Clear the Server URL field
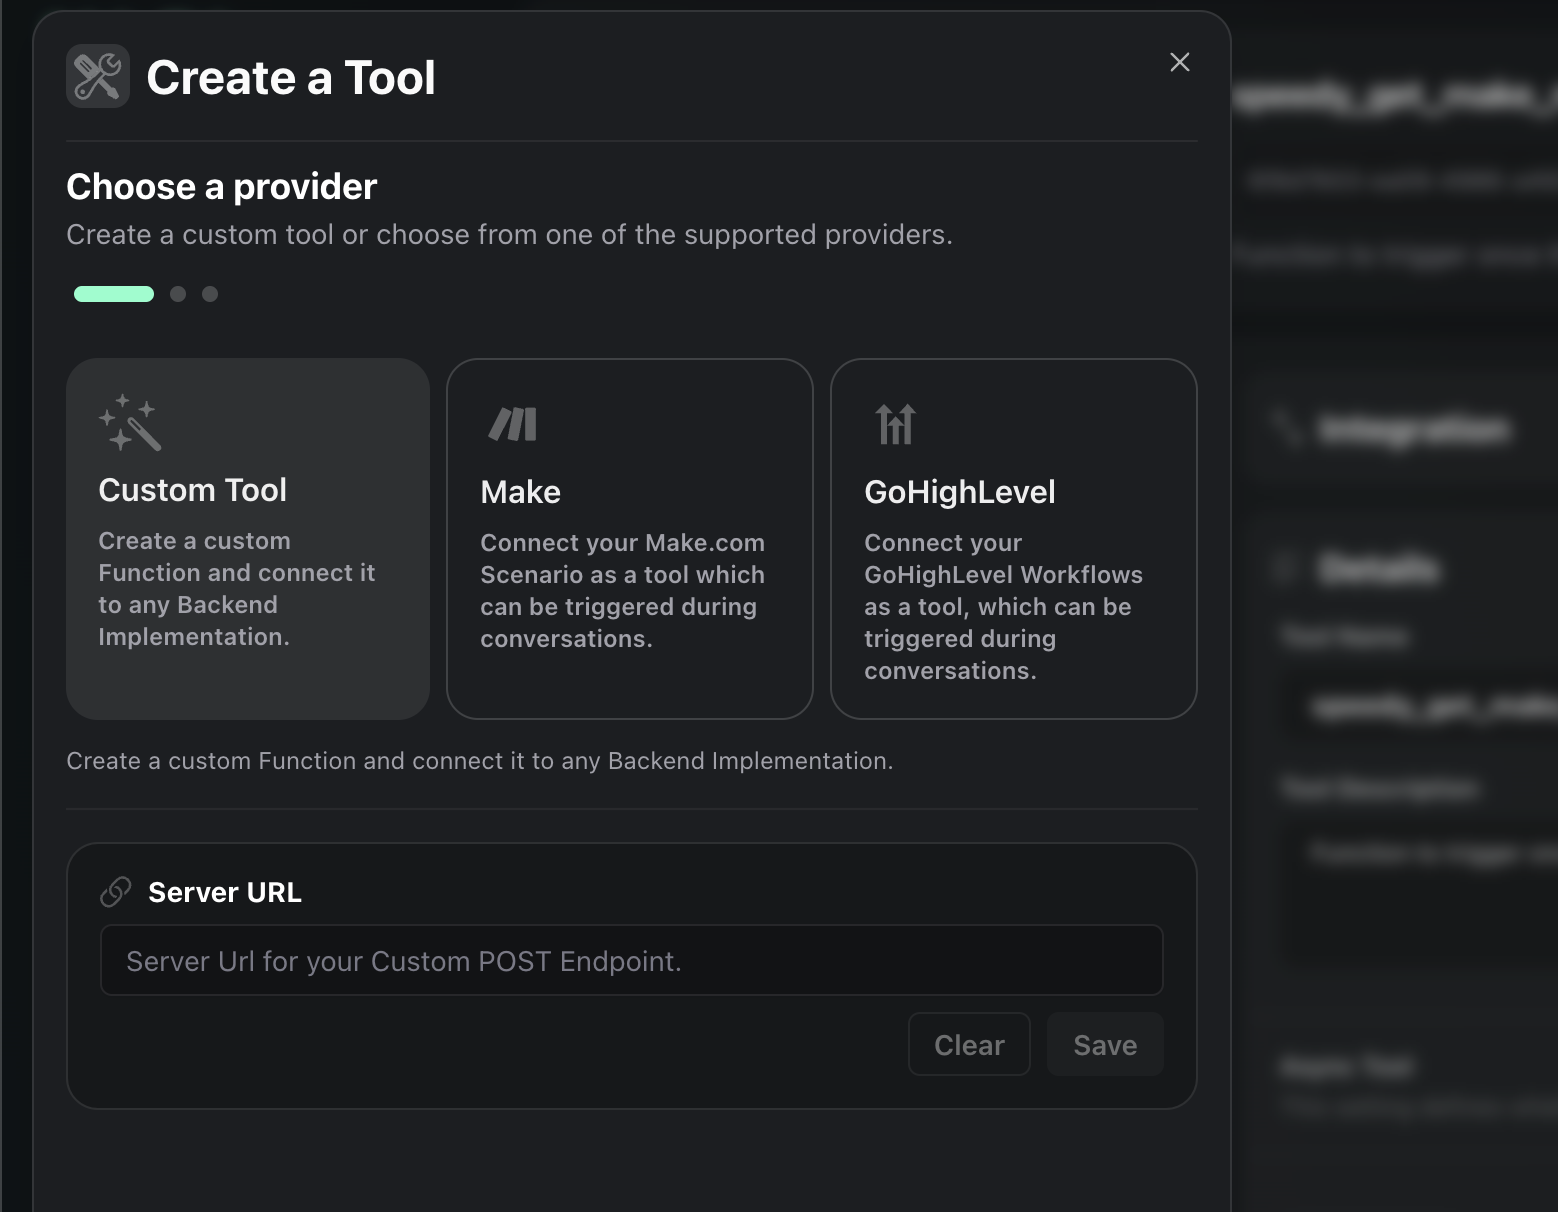 (x=969, y=1044)
